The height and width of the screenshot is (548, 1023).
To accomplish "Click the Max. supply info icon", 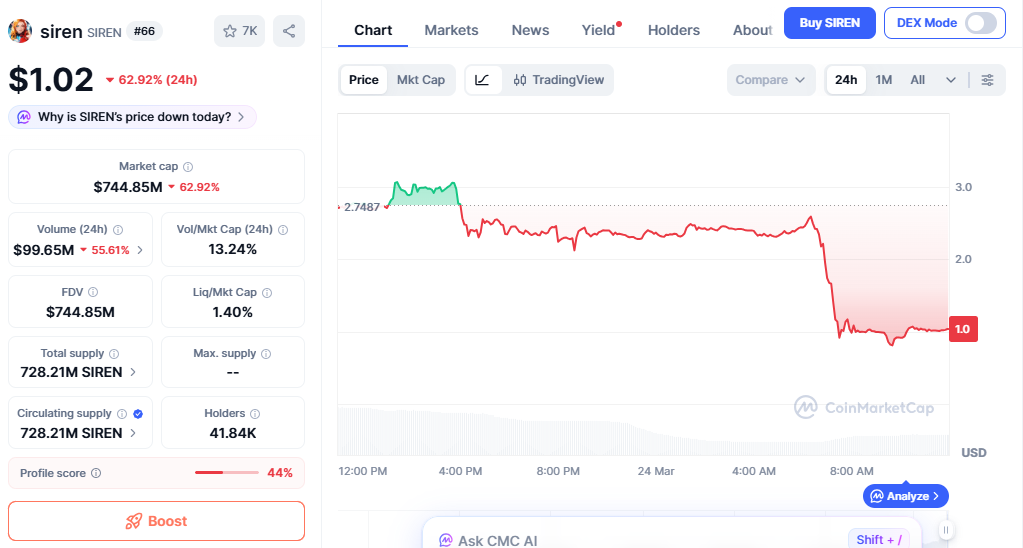I will (x=266, y=354).
